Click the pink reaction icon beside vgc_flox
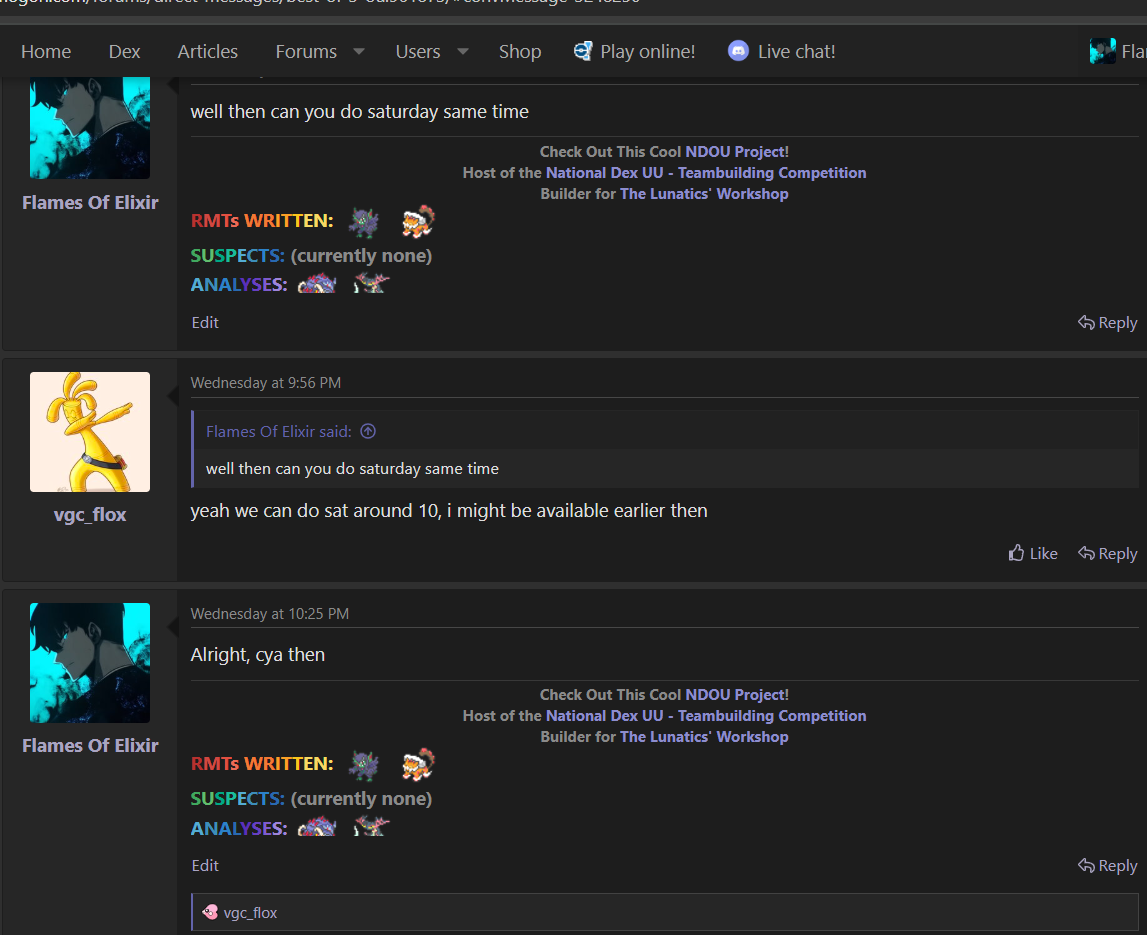Viewport: 1147px width, 935px height. point(210,912)
